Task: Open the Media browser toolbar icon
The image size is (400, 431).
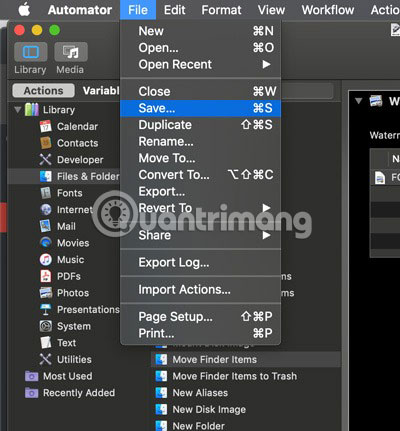Action: coord(71,52)
